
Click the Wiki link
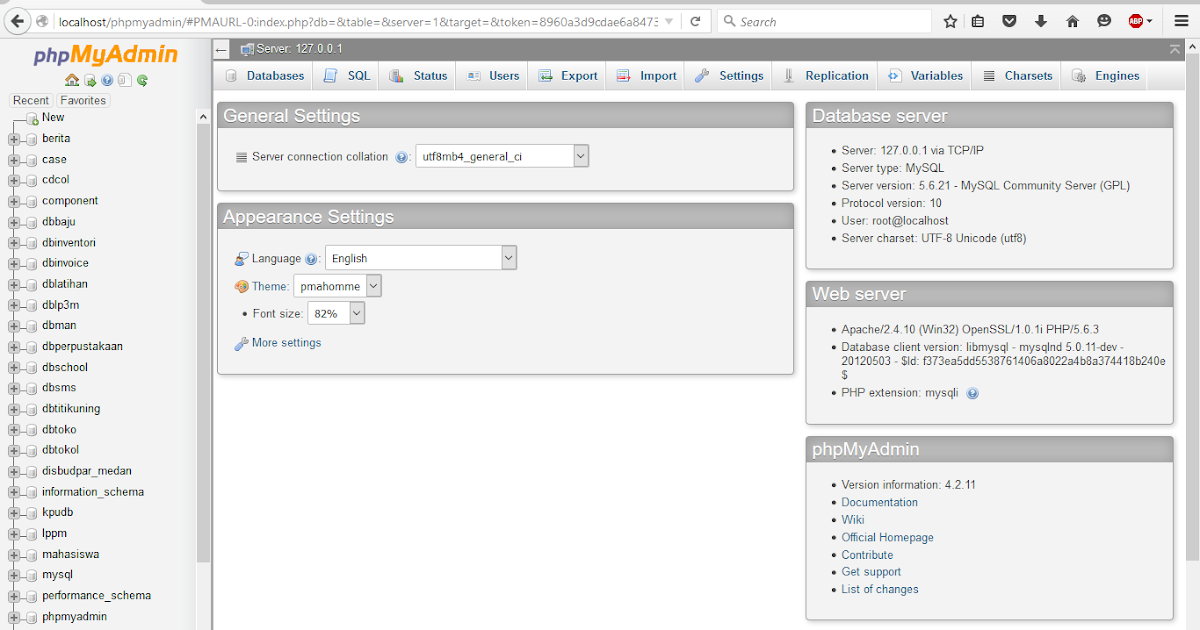click(852, 520)
